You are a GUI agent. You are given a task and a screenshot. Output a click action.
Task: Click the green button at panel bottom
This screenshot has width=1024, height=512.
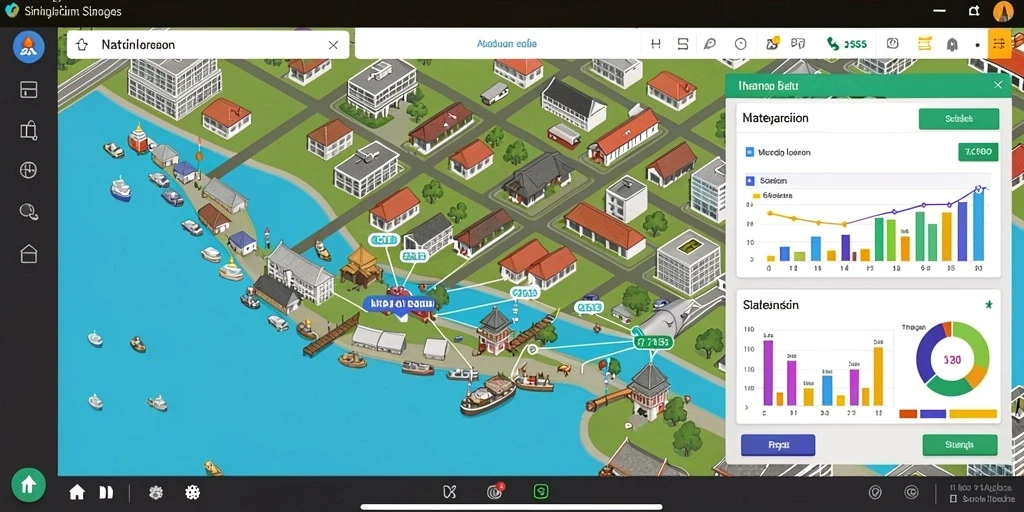tap(959, 445)
